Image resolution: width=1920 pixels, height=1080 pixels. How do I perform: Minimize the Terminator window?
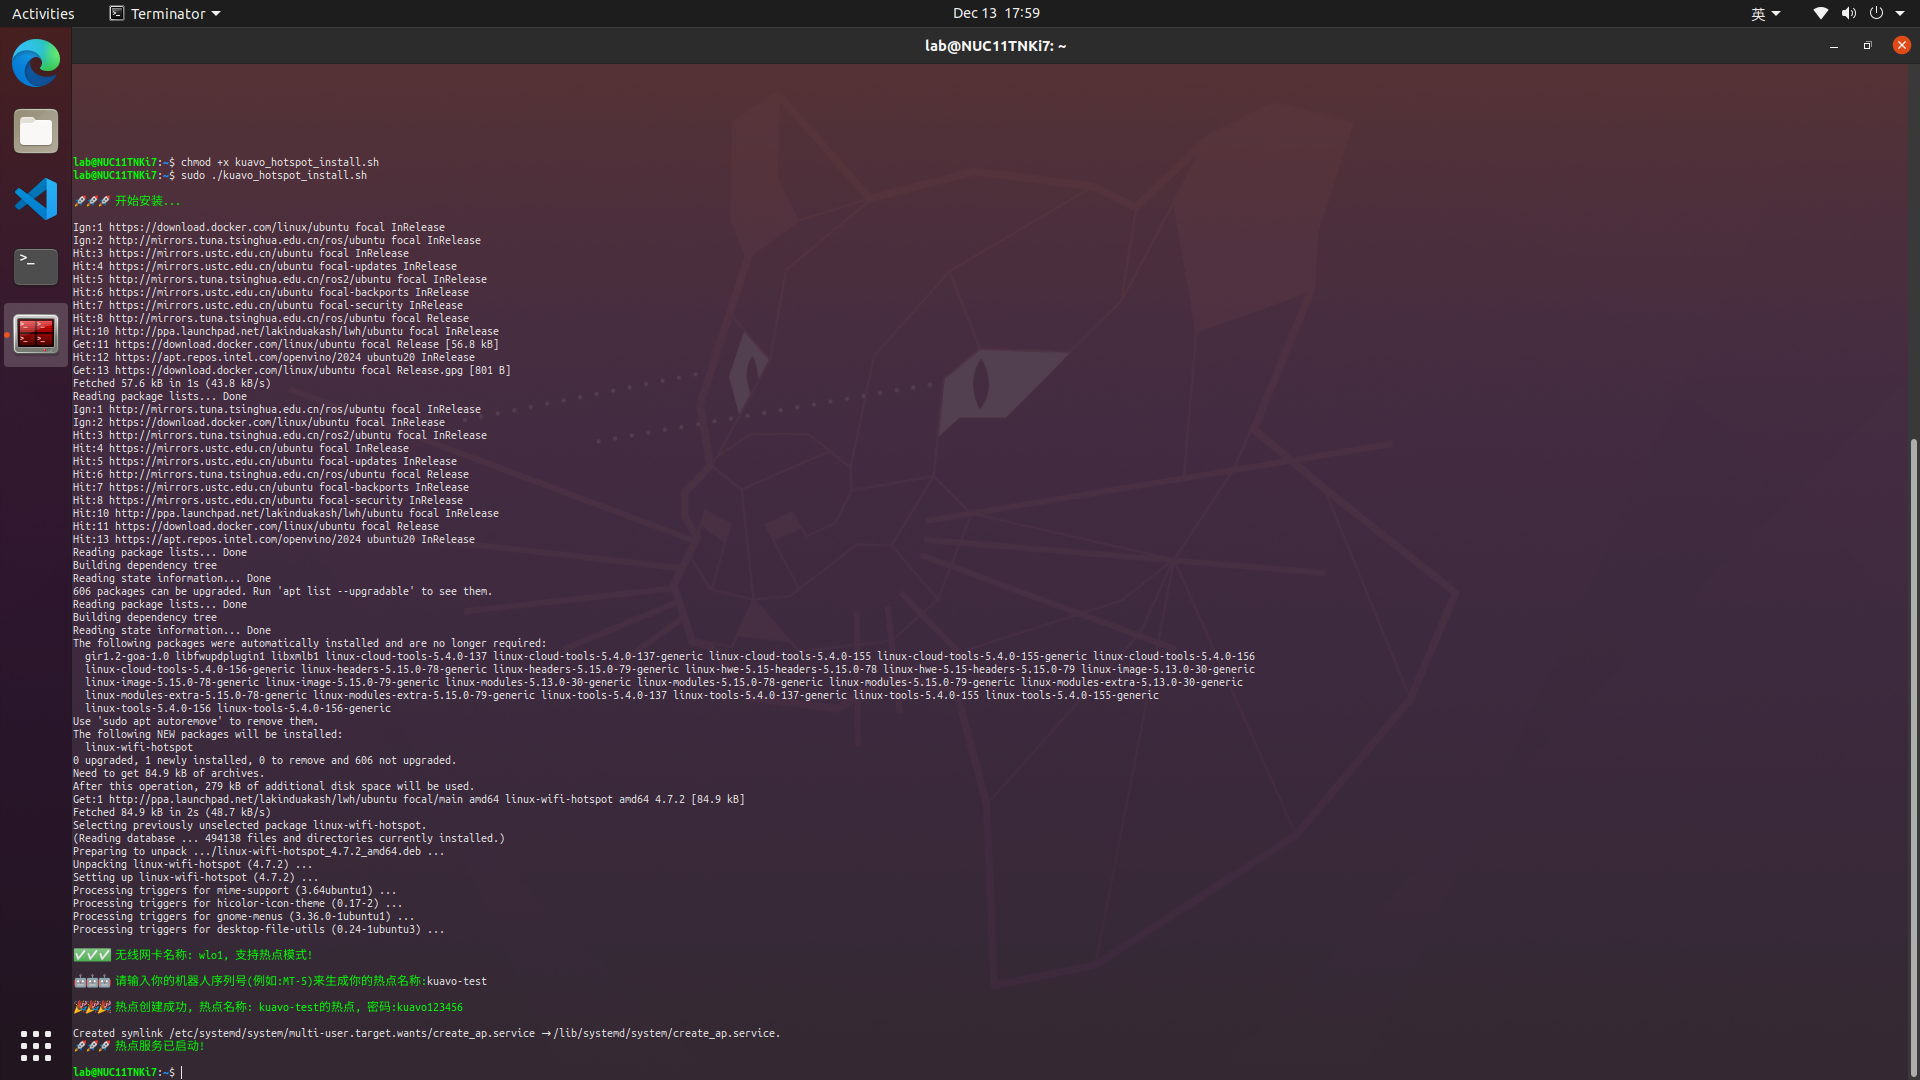[1833, 46]
